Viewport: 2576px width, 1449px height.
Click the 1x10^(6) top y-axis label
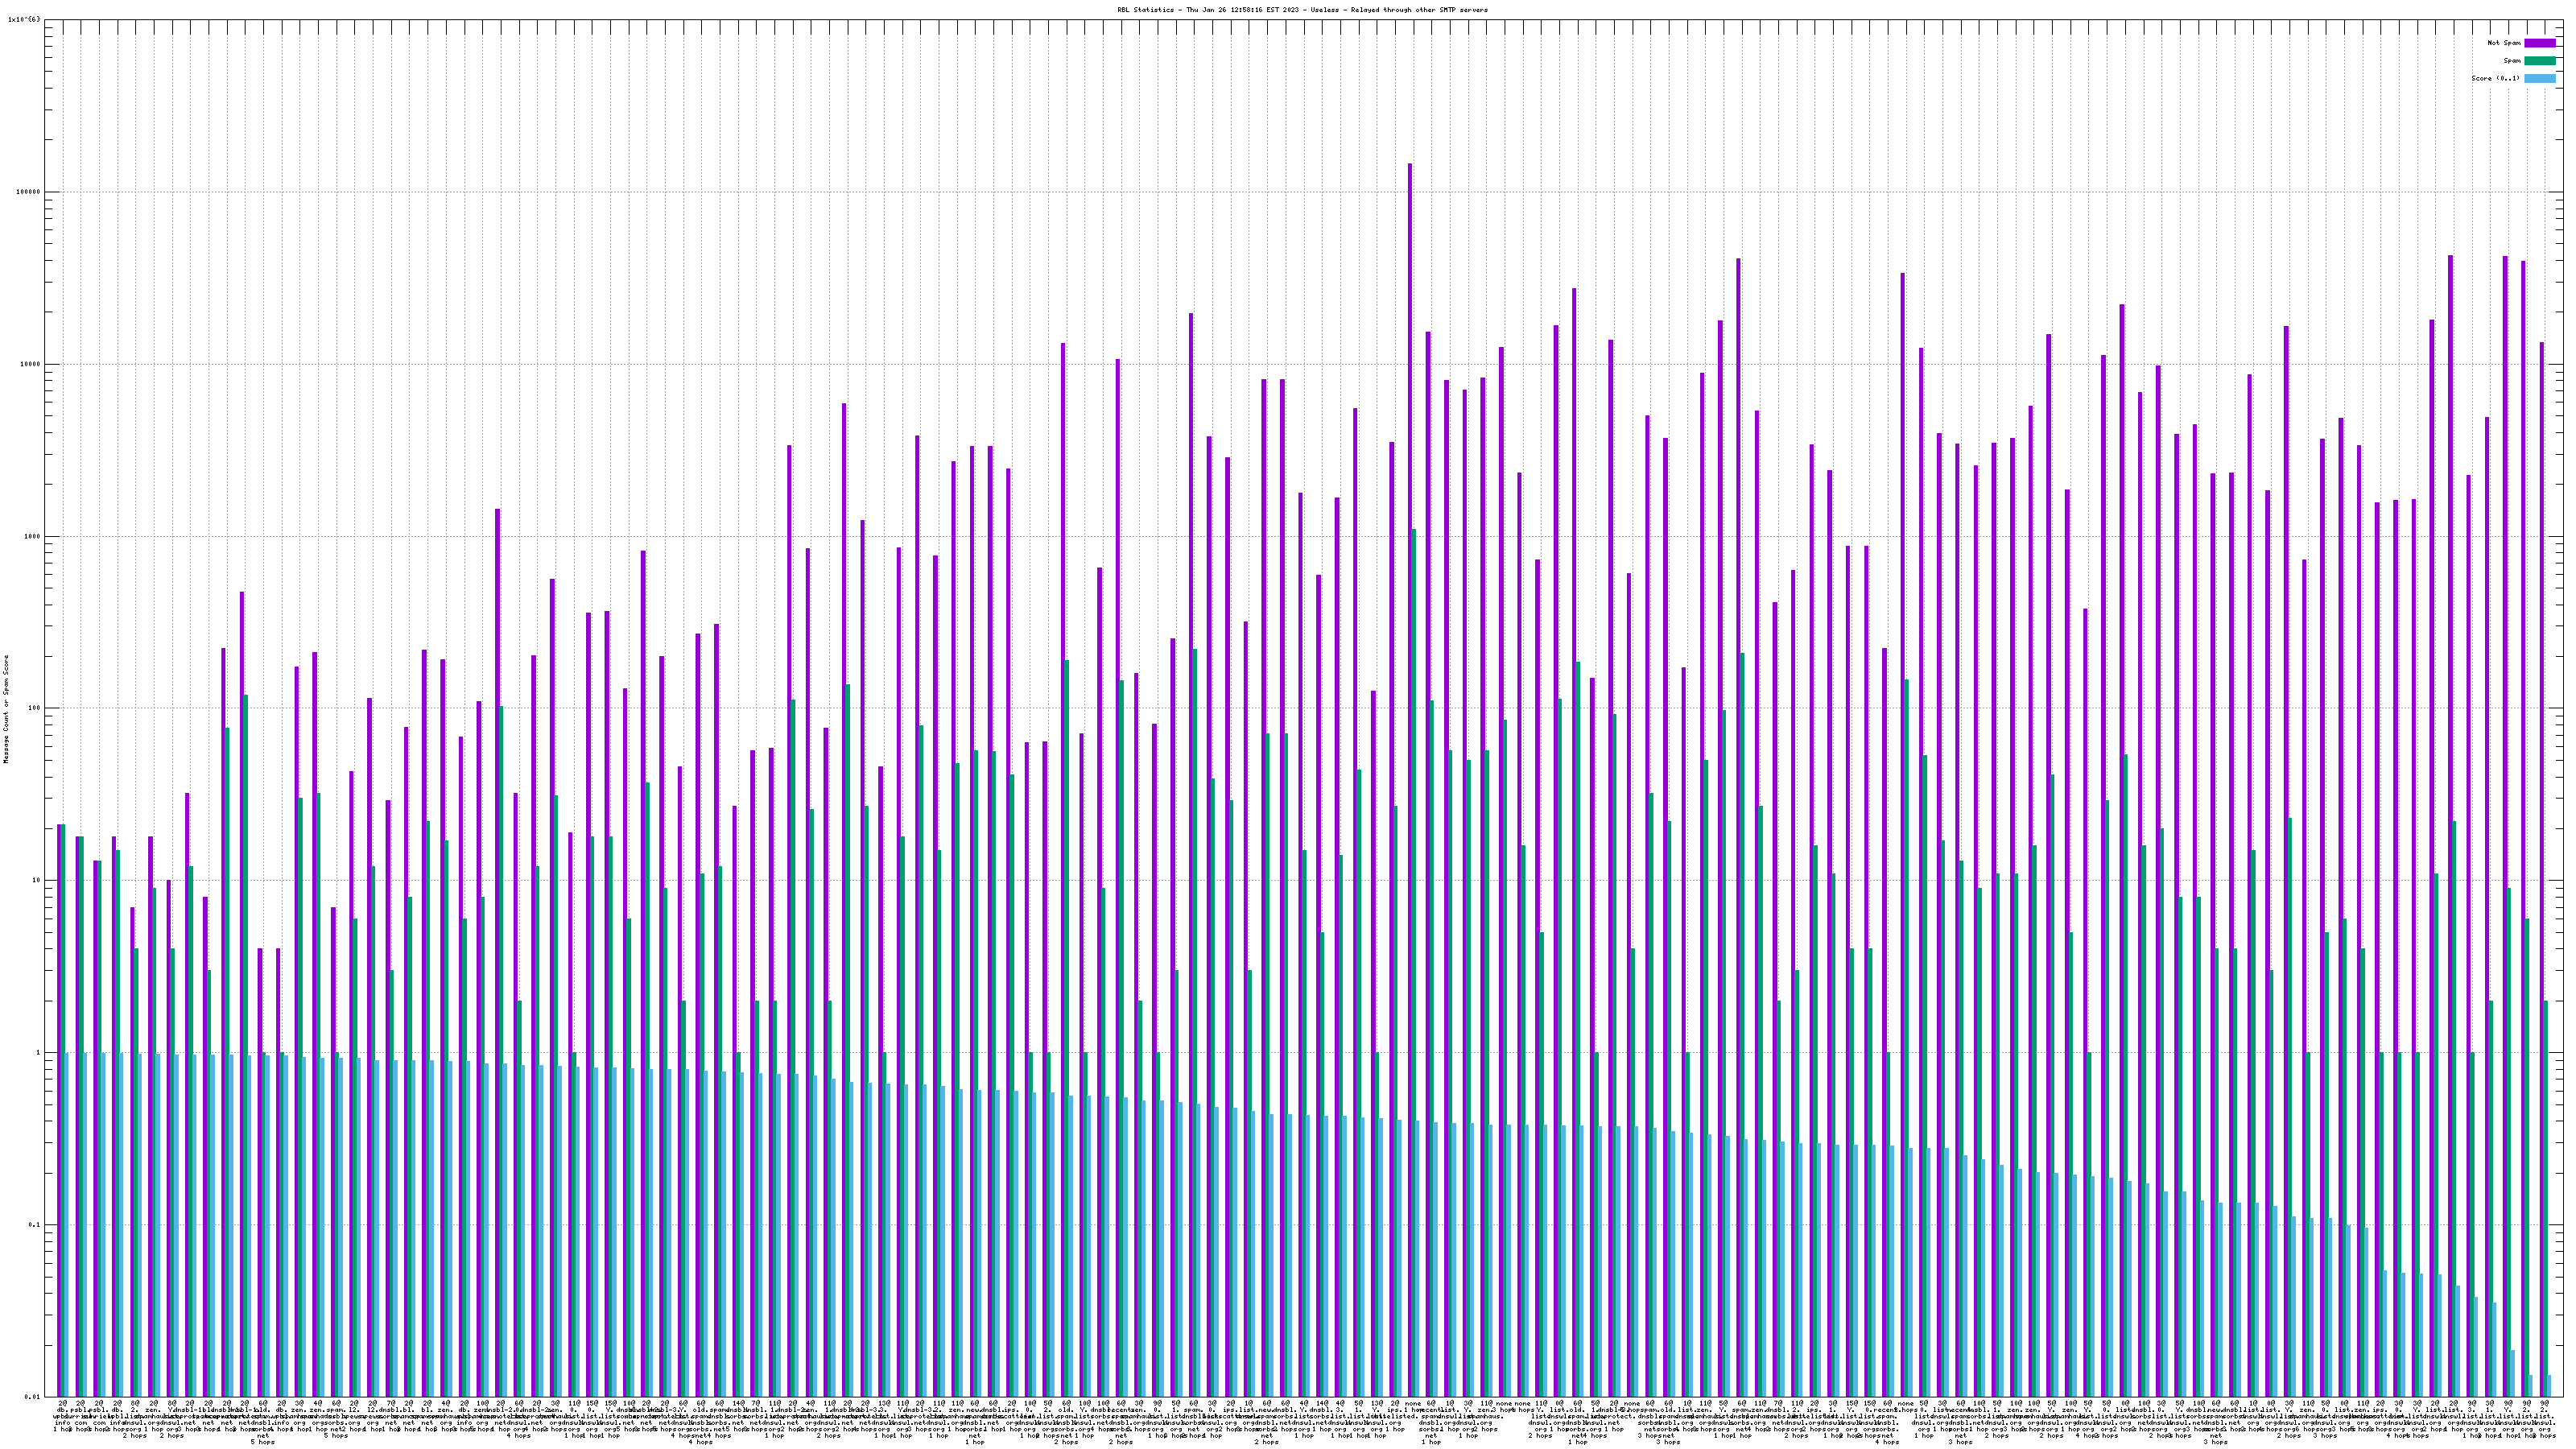[24, 19]
